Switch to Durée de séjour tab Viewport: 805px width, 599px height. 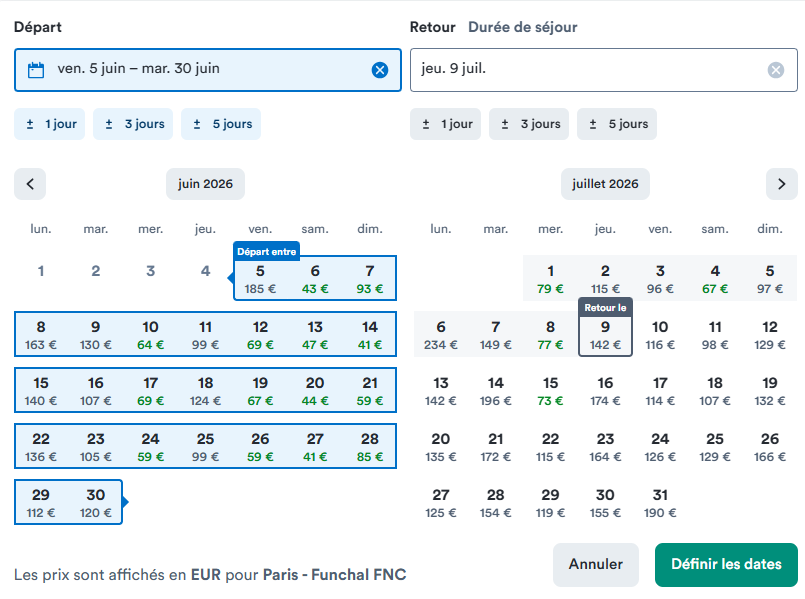523,27
